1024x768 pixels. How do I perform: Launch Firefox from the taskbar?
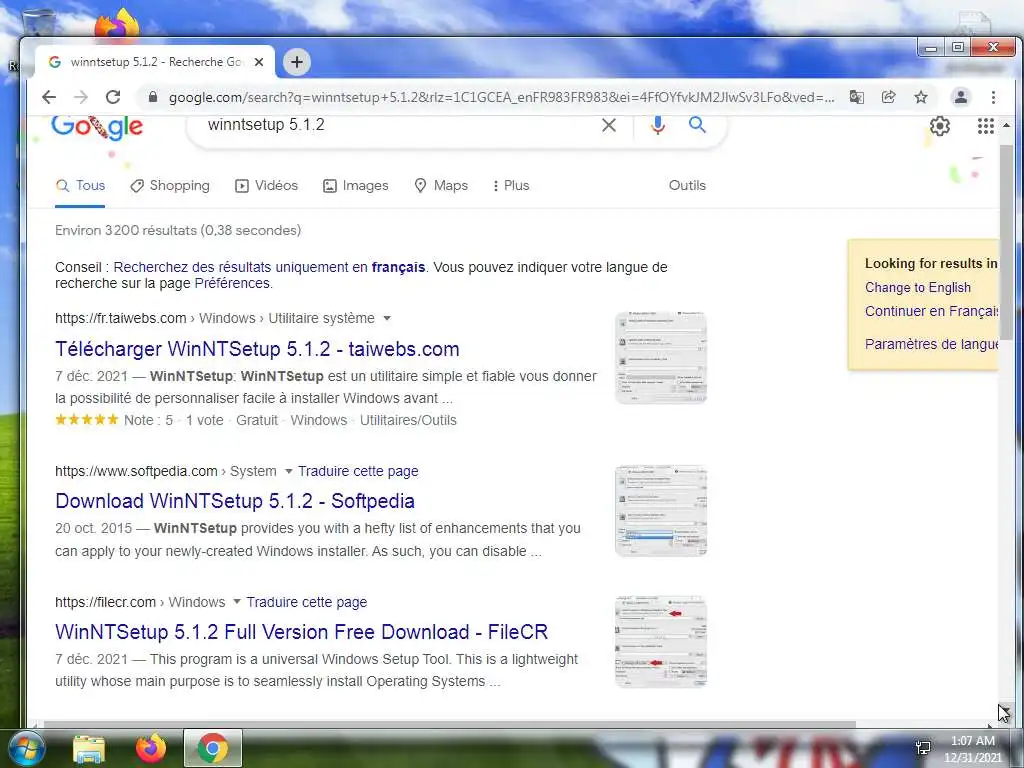point(151,748)
